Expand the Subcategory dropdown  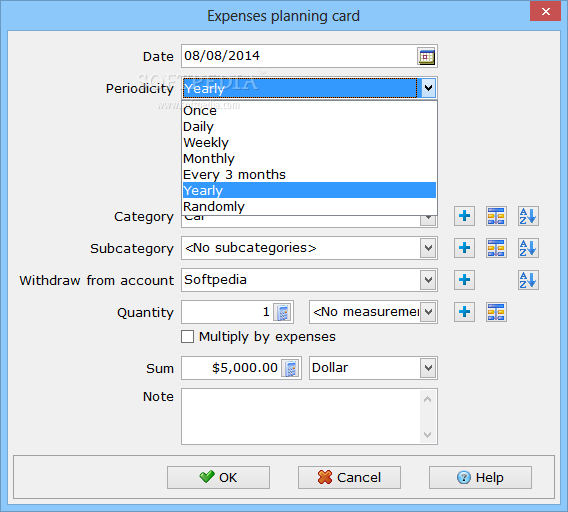428,248
